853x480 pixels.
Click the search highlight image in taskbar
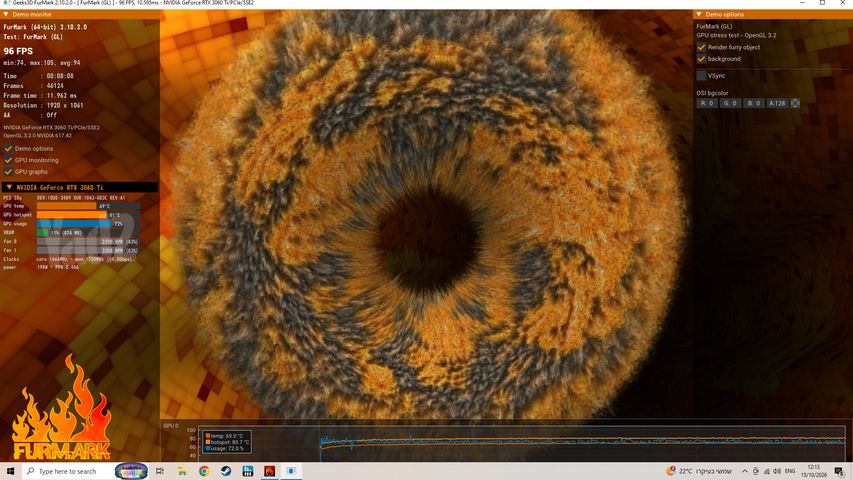(131, 471)
